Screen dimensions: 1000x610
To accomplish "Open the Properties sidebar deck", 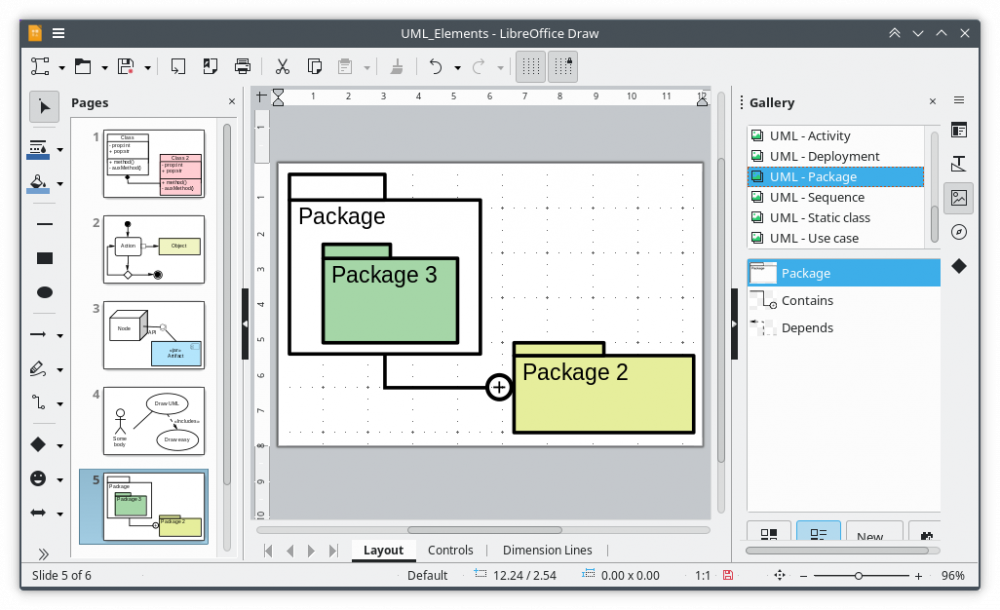I will tap(959, 130).
